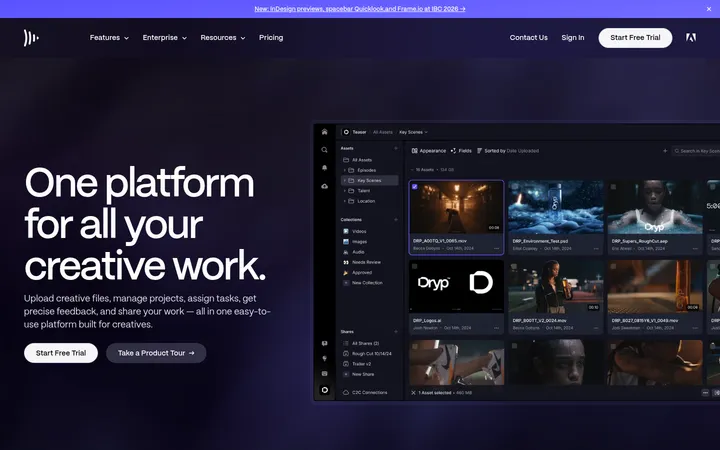Click the Sorted by icon
This screenshot has width=720, height=450.
click(x=479, y=151)
